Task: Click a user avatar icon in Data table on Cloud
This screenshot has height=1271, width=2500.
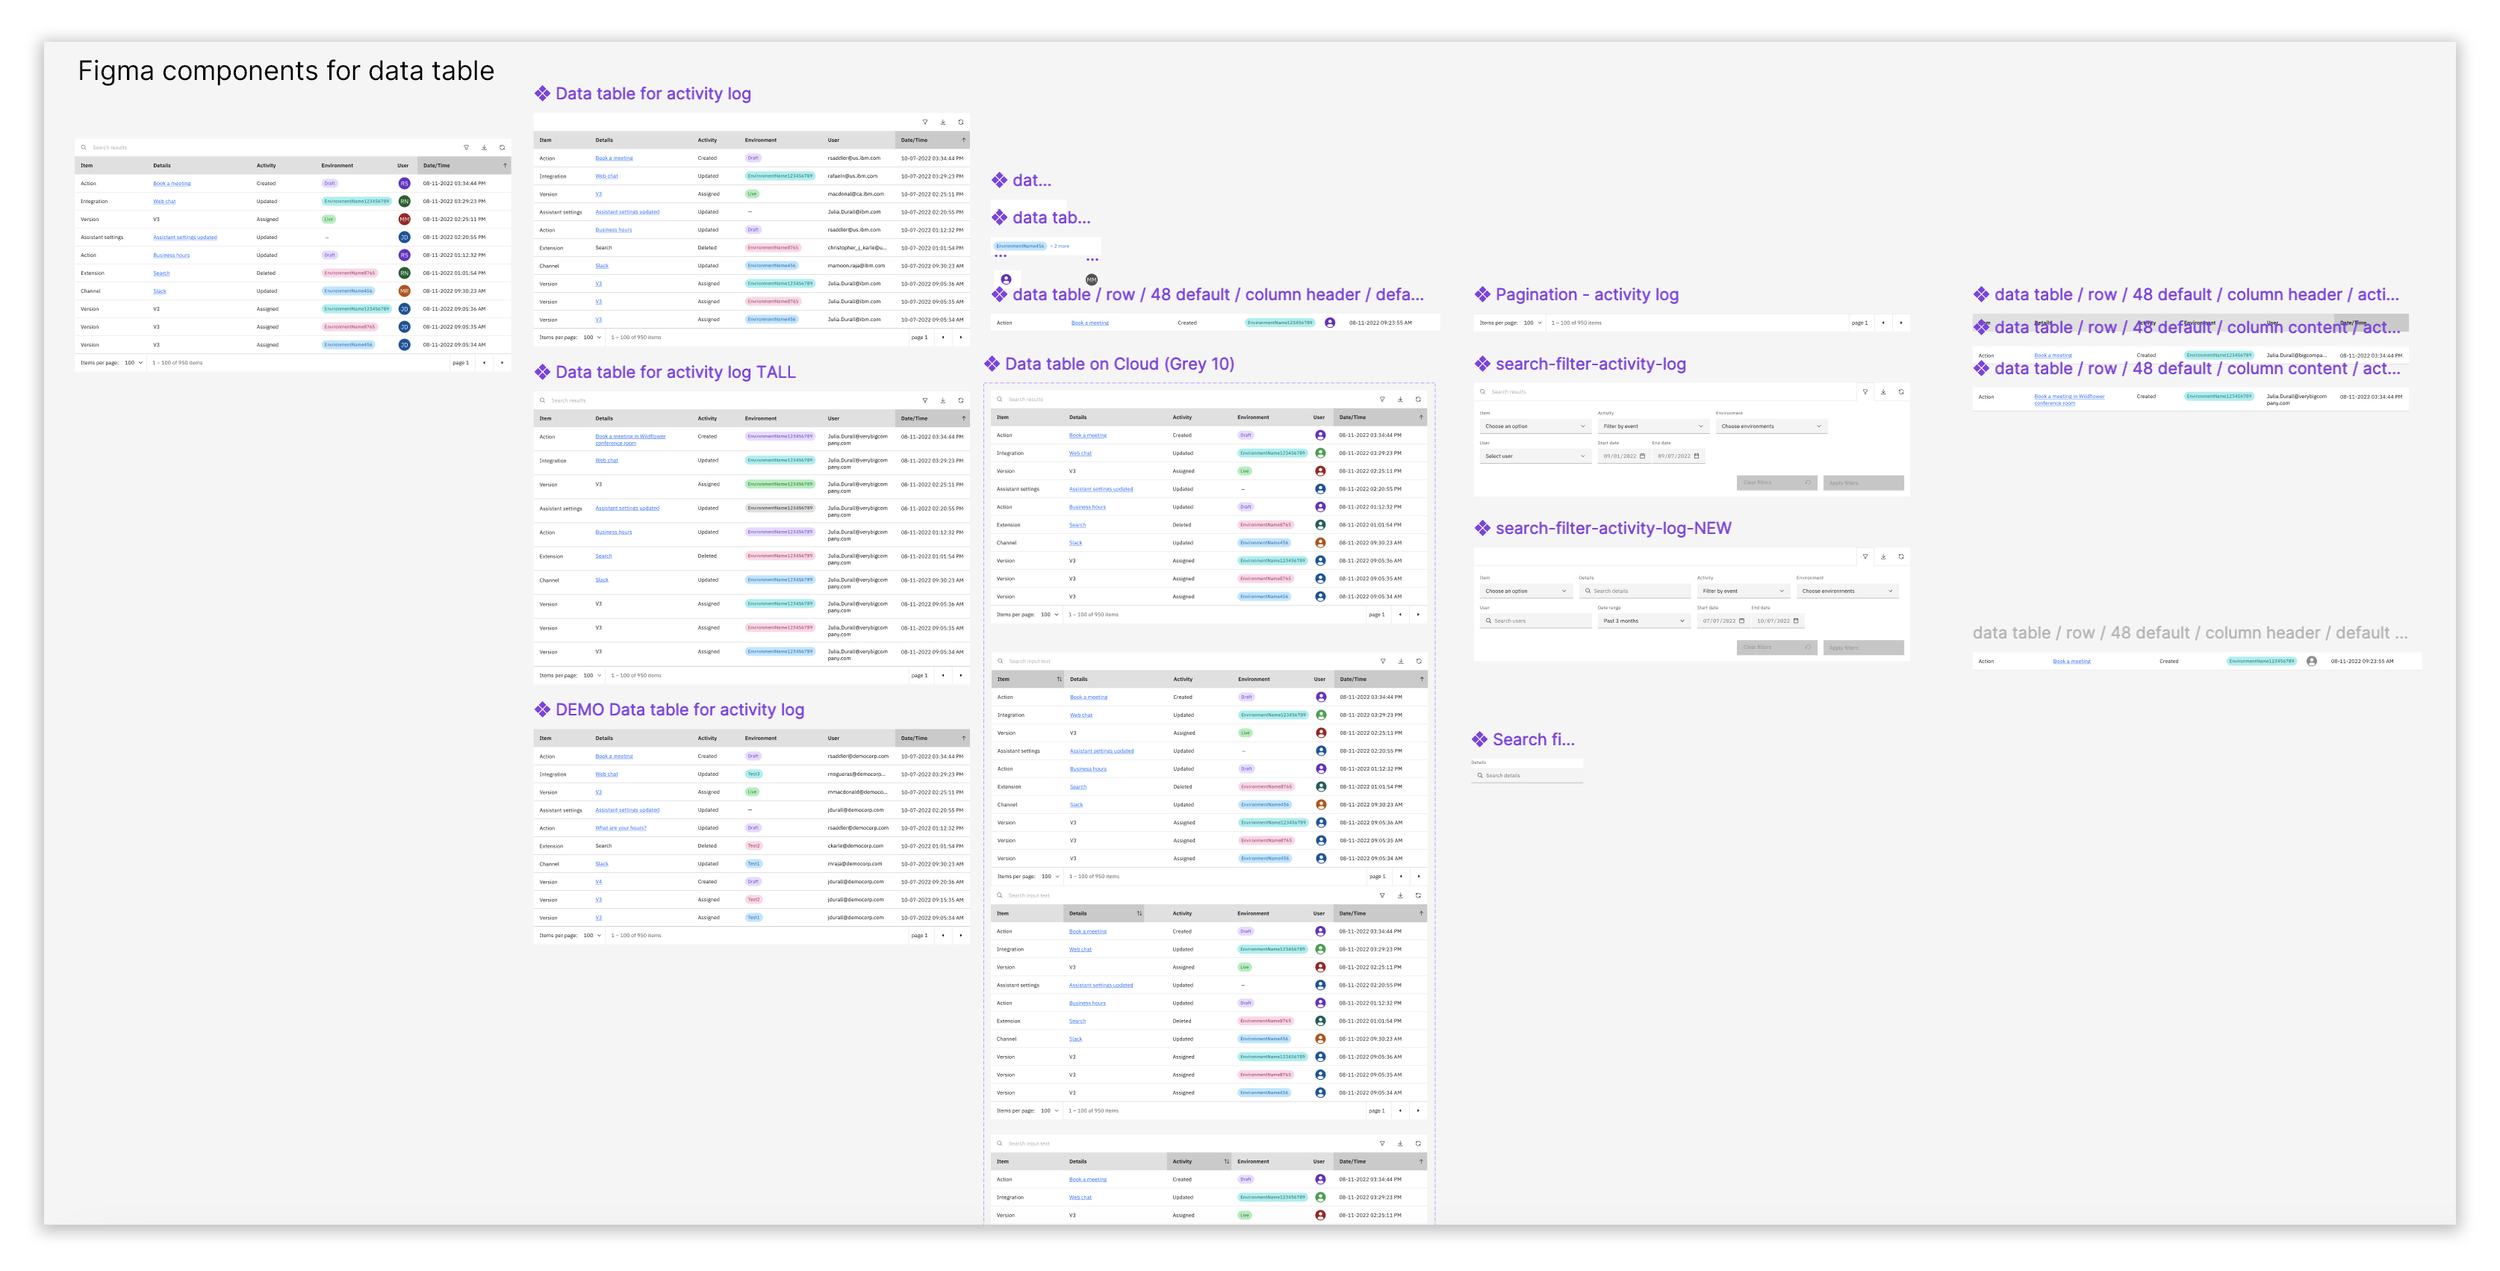Action: tap(1321, 435)
